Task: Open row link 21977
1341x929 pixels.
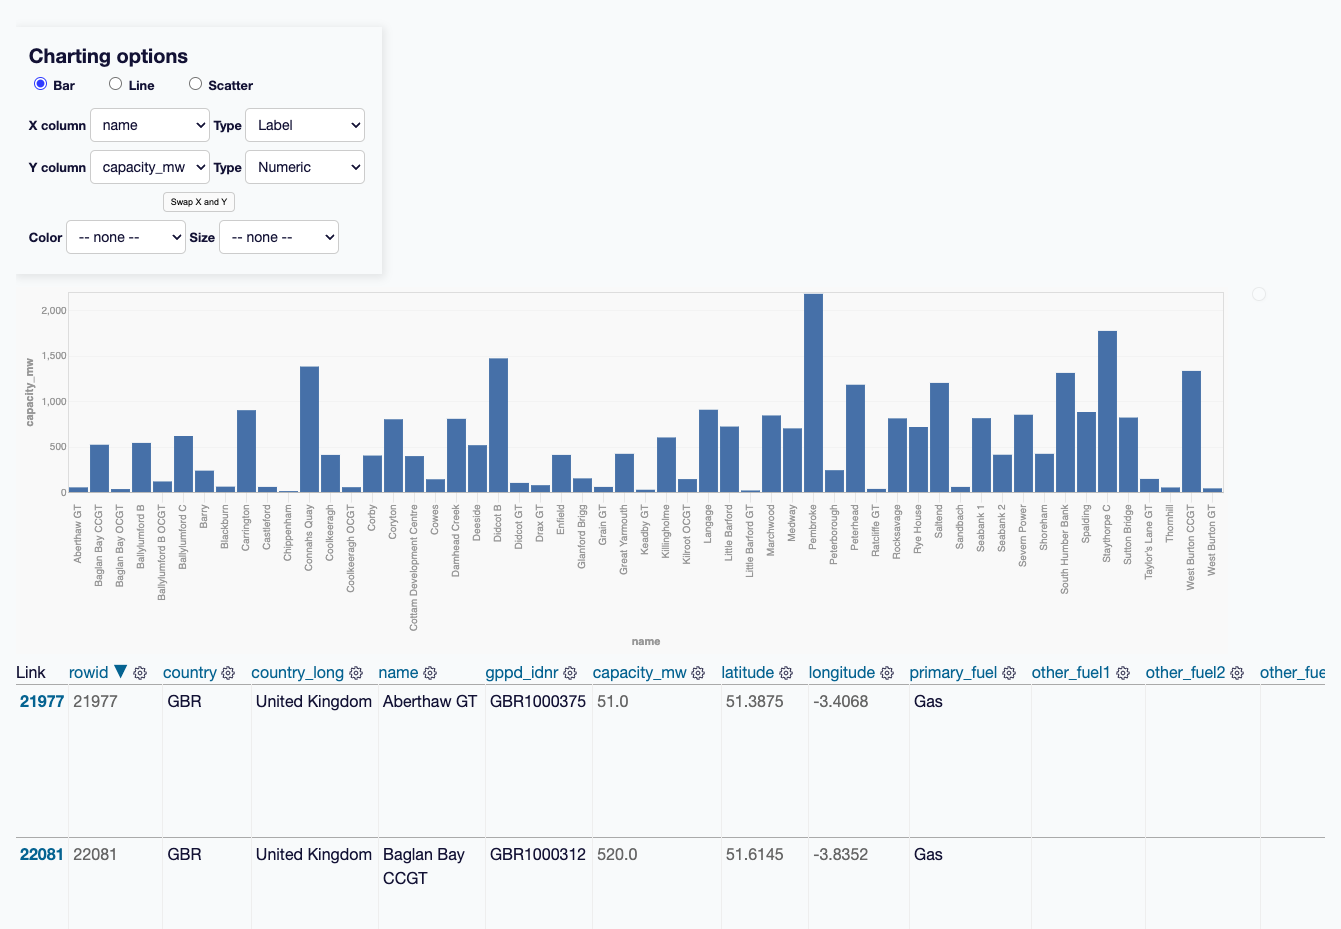Action: (42, 701)
